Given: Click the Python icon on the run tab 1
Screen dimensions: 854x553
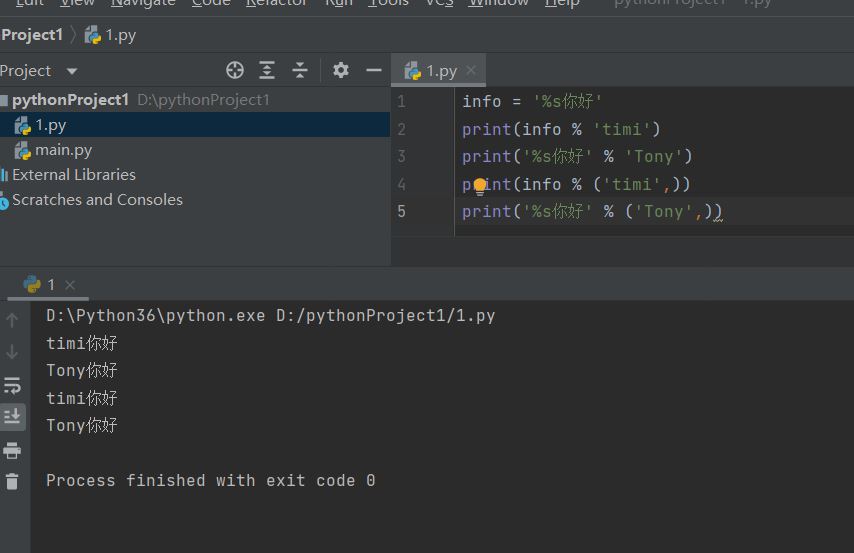Looking at the screenshot, I should pos(32,284).
